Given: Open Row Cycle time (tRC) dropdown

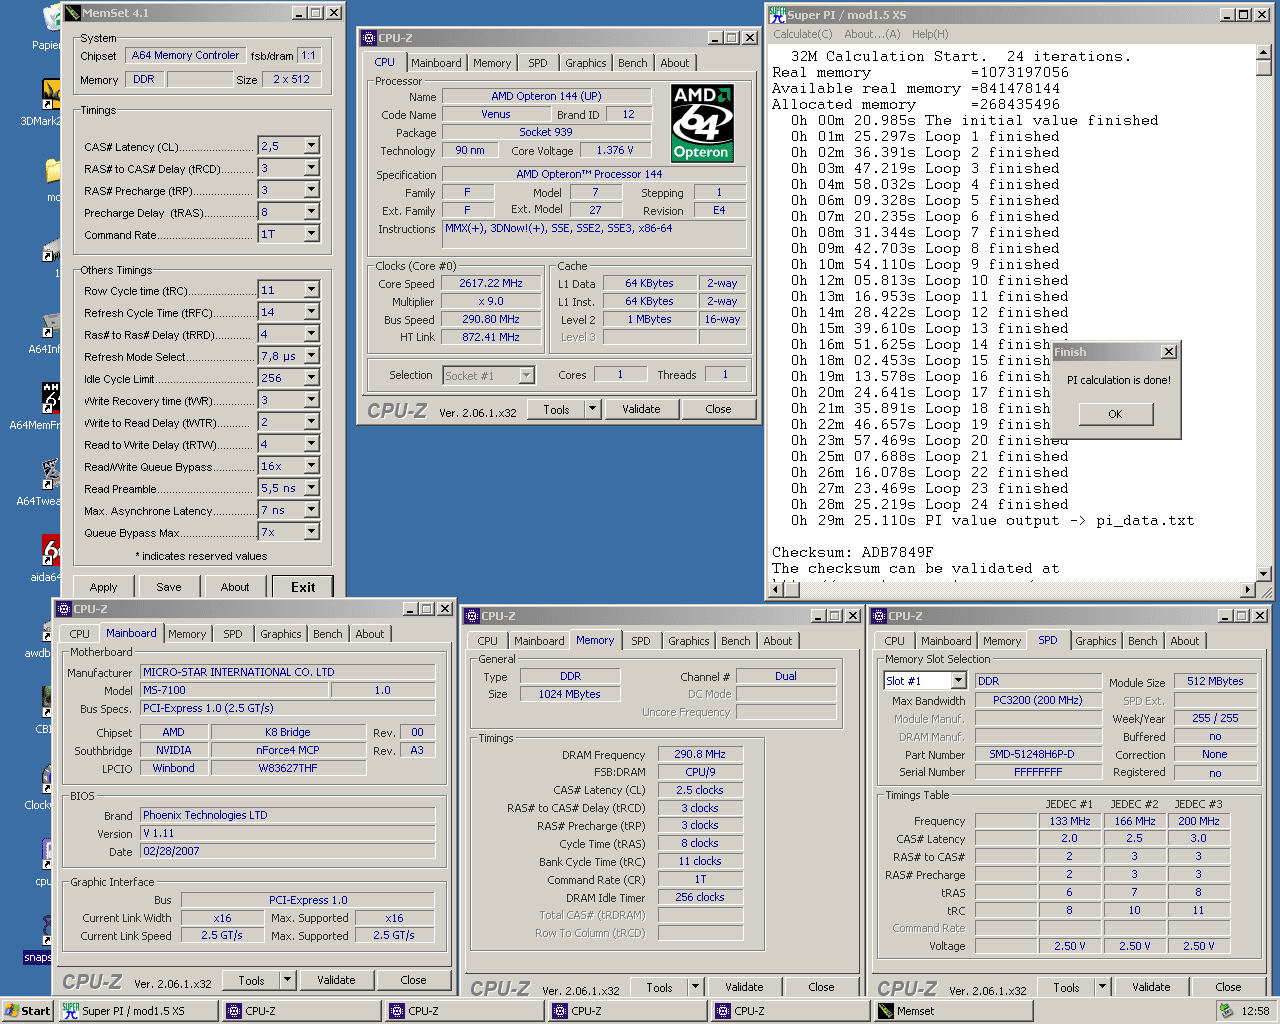Looking at the screenshot, I should tap(311, 290).
